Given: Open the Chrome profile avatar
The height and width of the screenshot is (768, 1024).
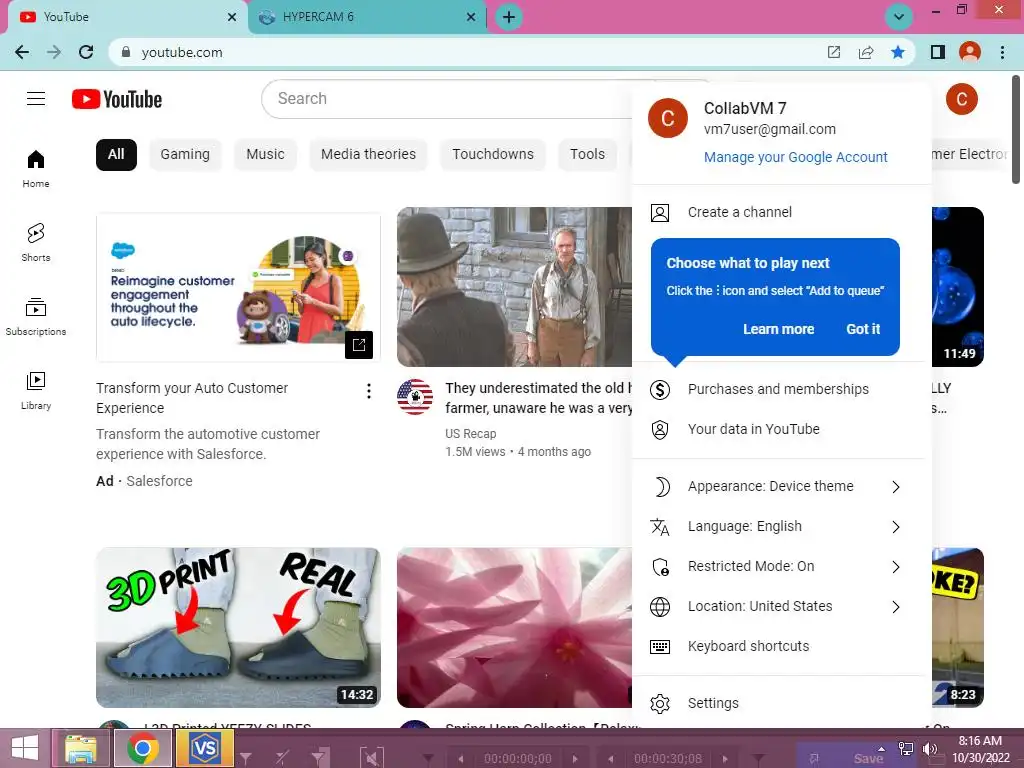Looking at the screenshot, I should (970, 52).
